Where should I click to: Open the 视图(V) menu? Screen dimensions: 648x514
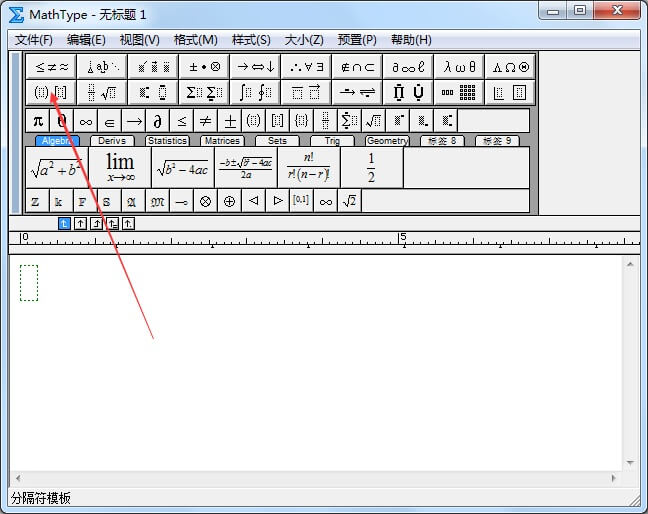[139, 40]
